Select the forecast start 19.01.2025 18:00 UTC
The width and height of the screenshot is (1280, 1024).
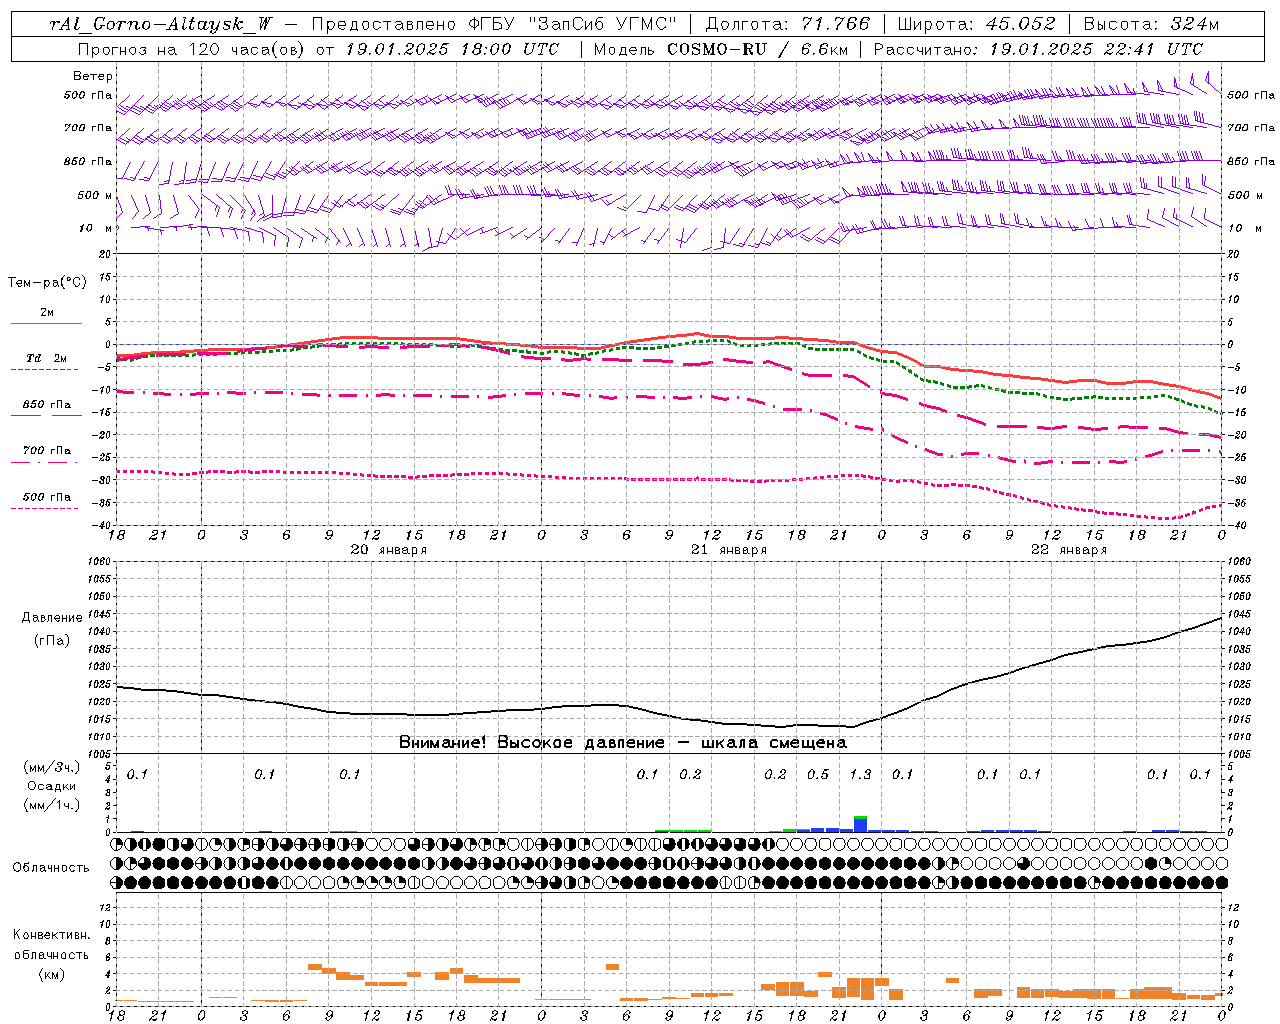452,48
